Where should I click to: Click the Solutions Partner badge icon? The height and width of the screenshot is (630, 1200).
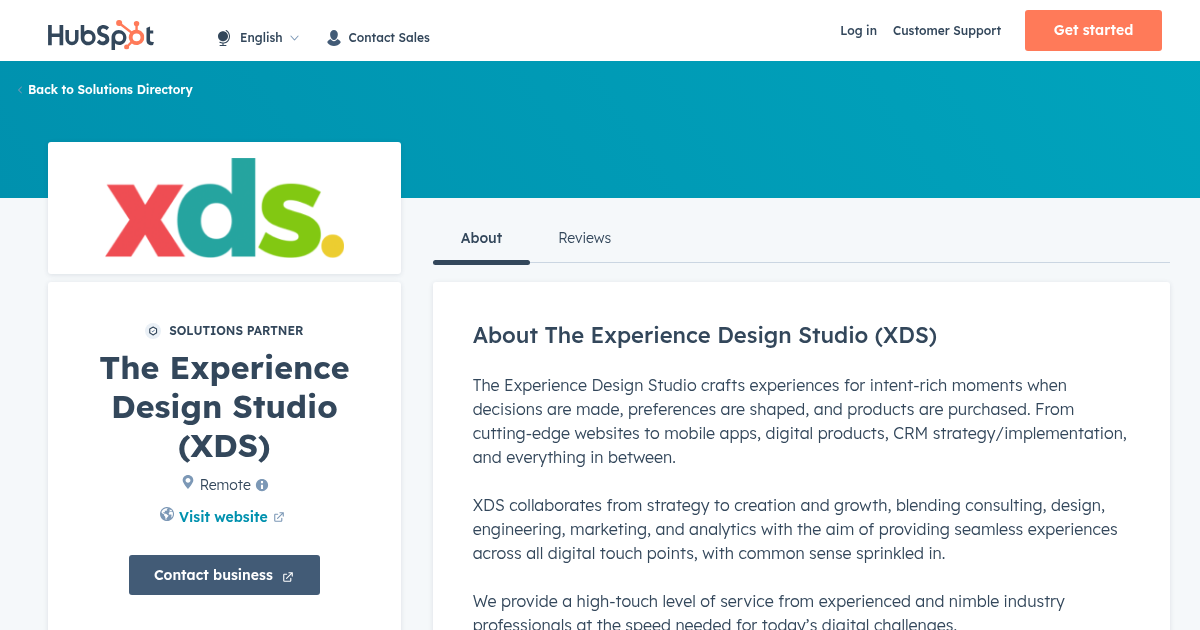153,331
